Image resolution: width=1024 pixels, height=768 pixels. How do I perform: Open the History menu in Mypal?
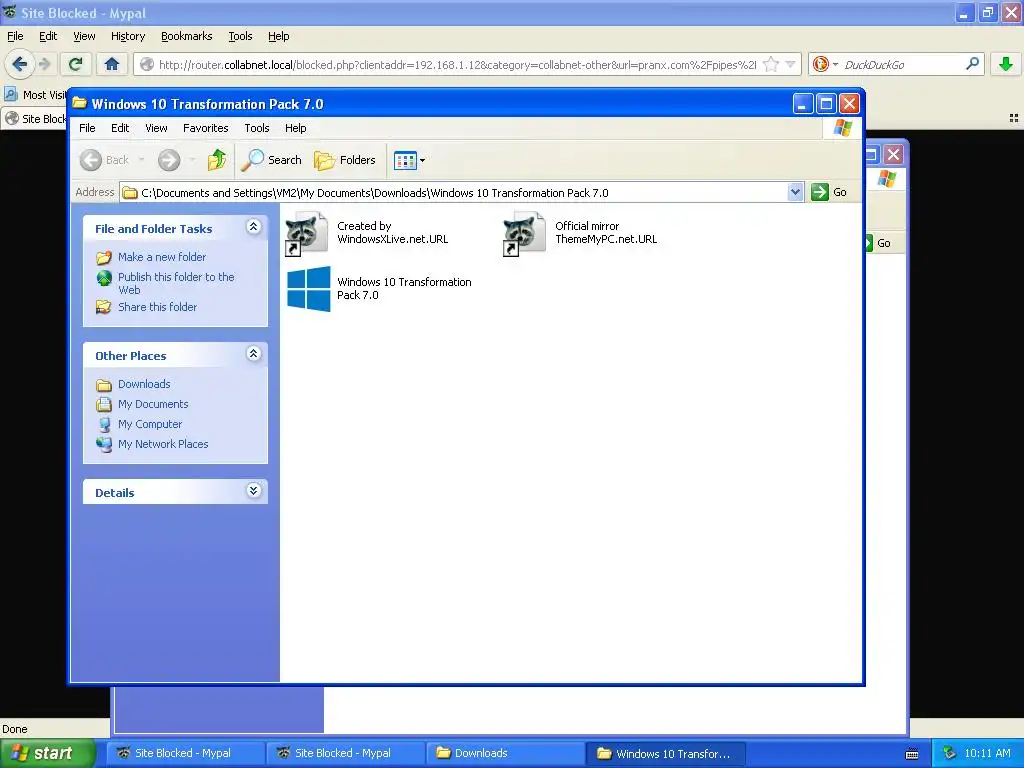point(127,36)
